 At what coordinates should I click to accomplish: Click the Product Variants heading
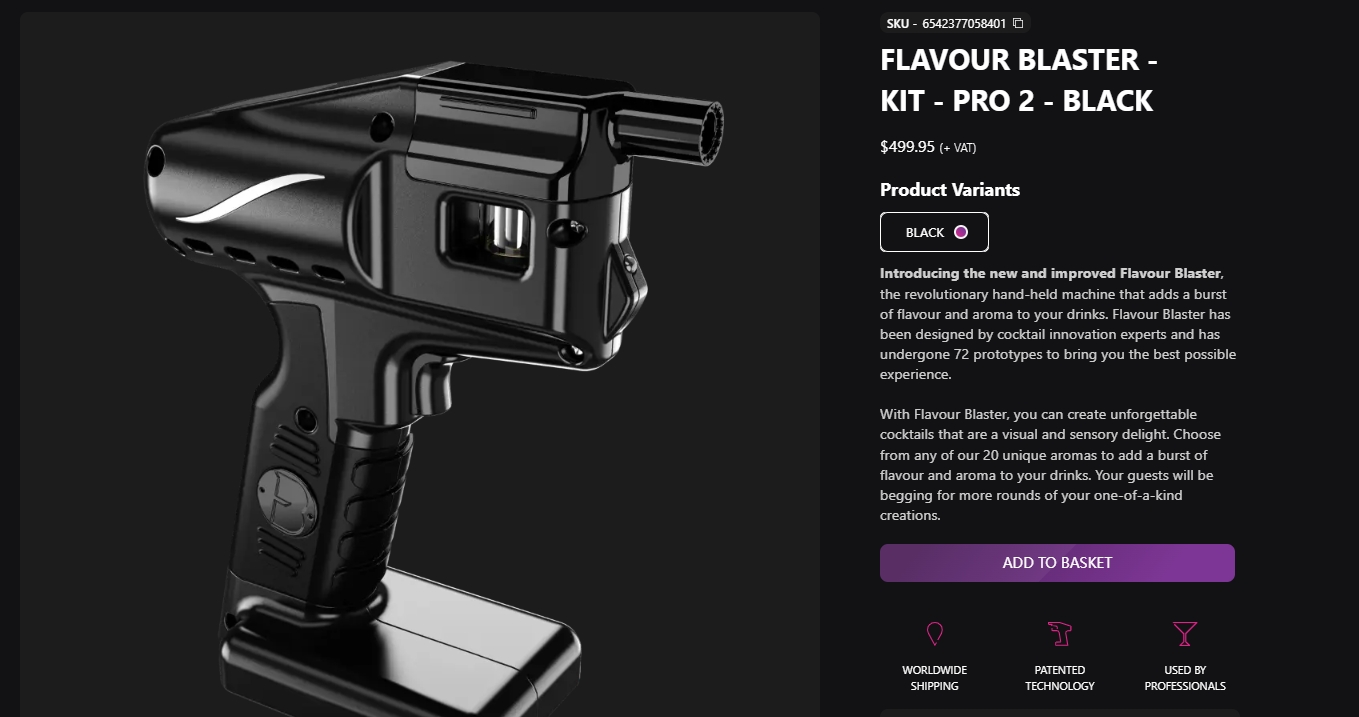950,190
